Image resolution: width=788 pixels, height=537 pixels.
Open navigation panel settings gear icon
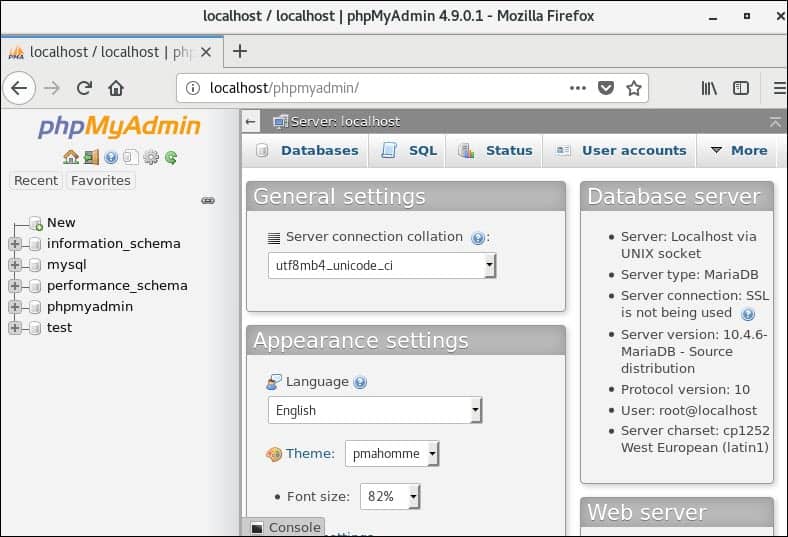[151, 158]
